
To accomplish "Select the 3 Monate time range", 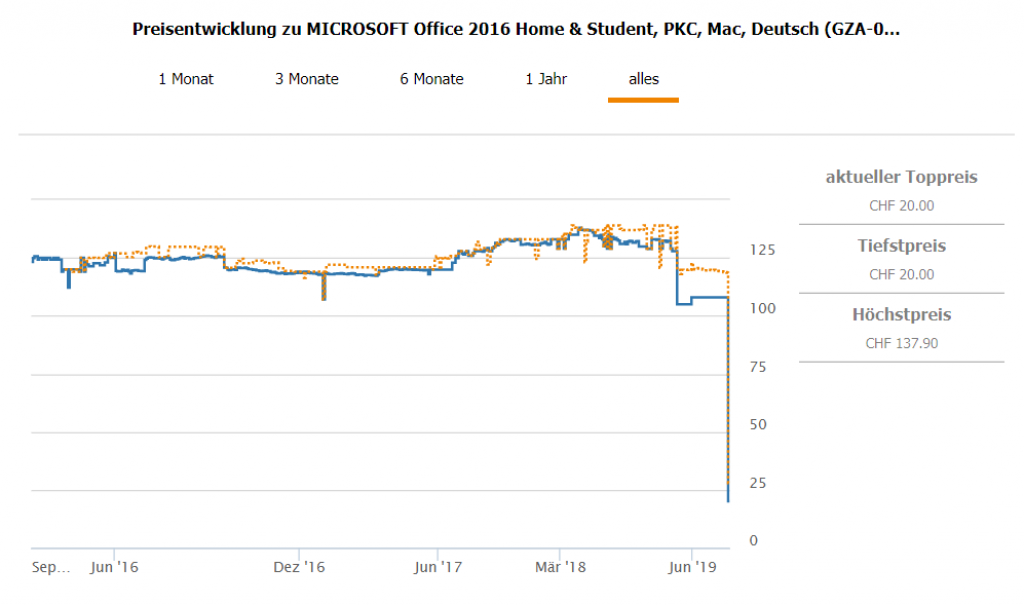I will point(307,79).
